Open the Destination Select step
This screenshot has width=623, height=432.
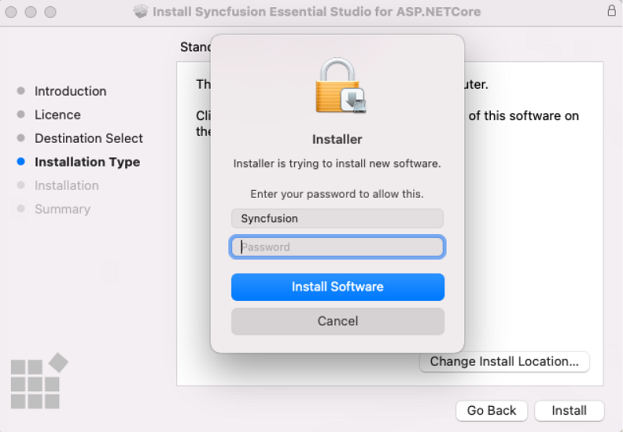[x=88, y=138]
